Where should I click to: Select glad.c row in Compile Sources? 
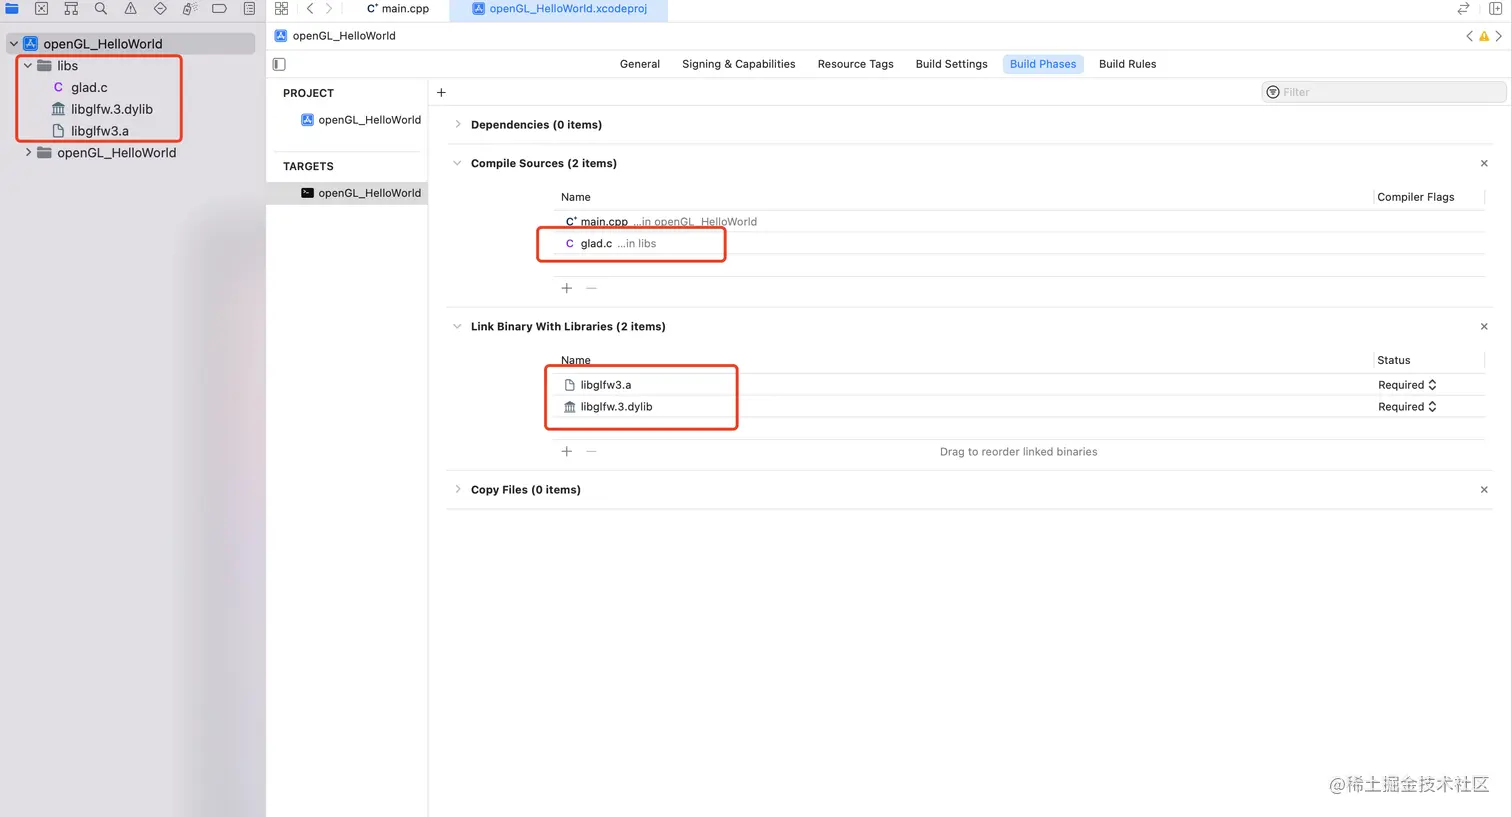[x=1019, y=244]
